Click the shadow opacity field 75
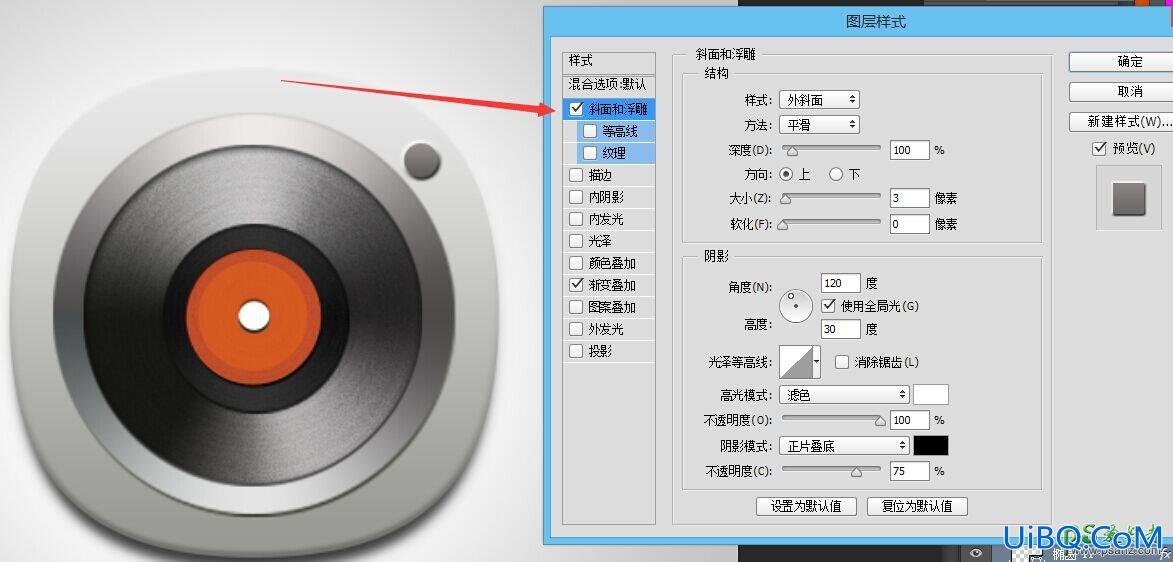 pos(910,471)
